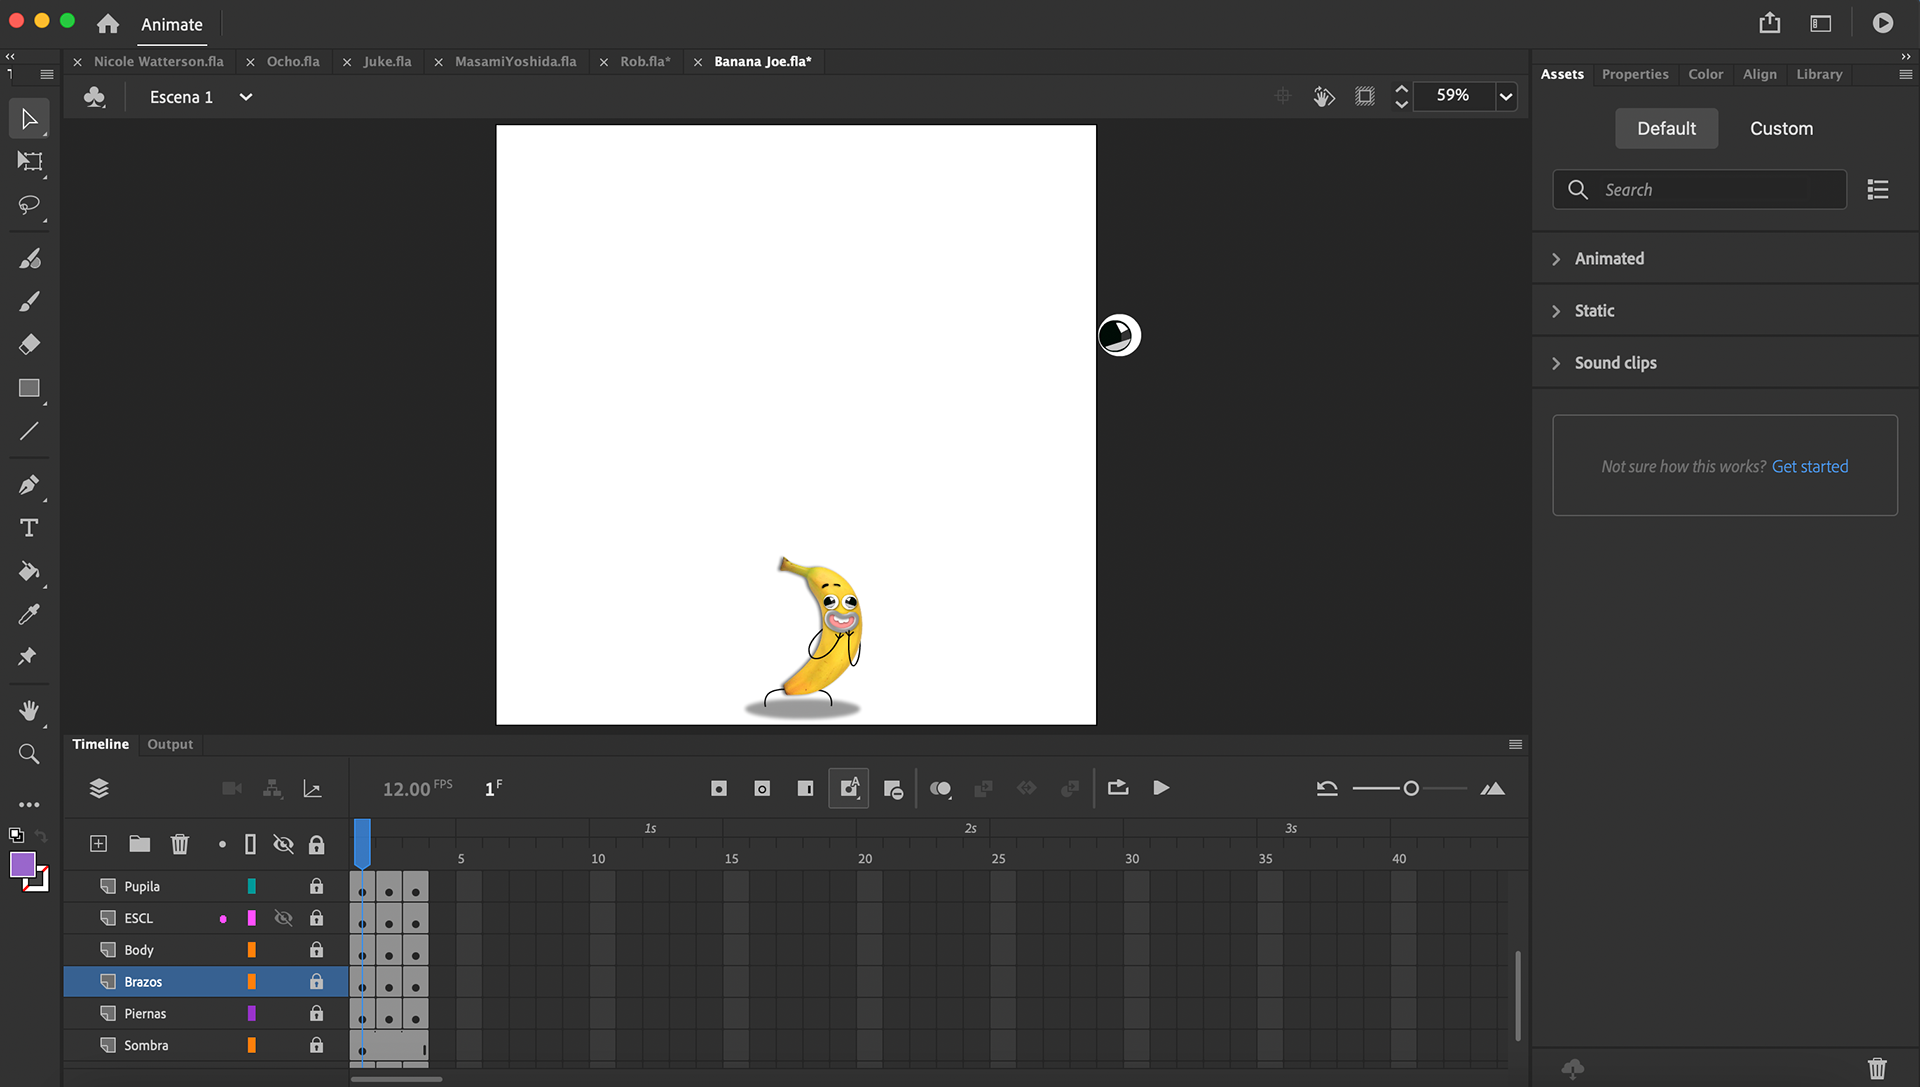Open timeline layers view options
The image size is (1920, 1087).
click(99, 789)
